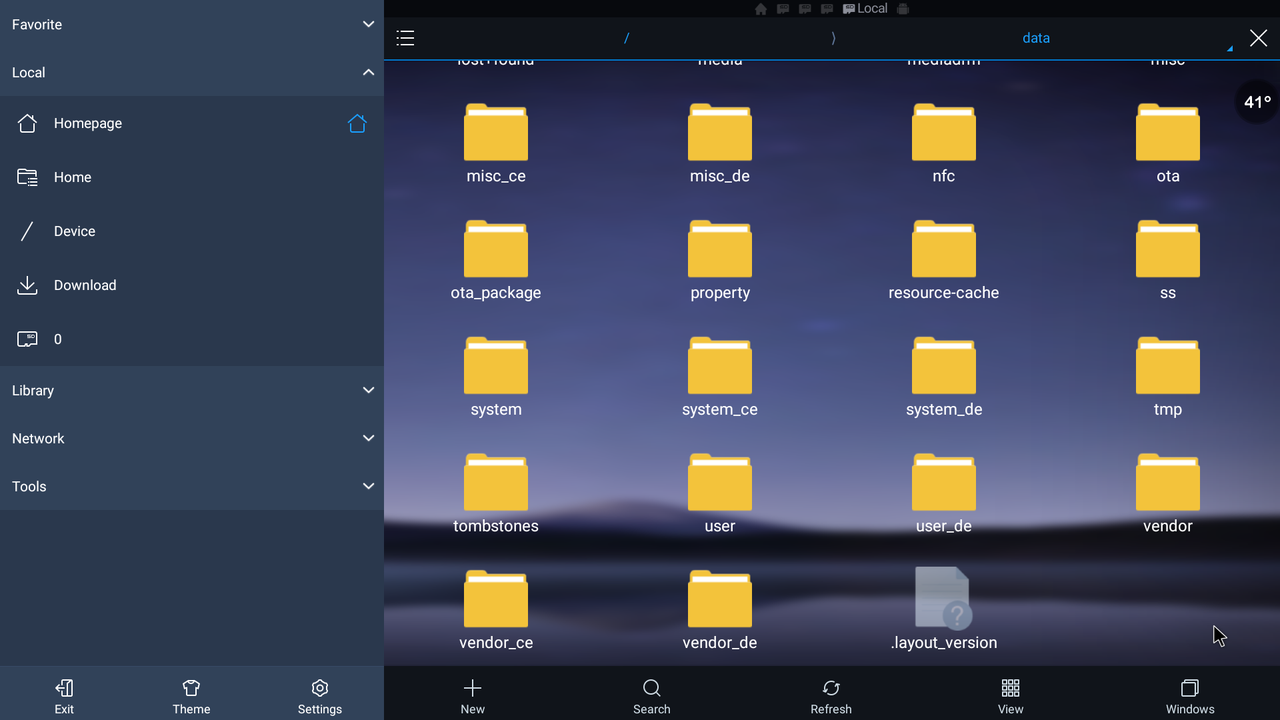This screenshot has height=720, width=1280.
Task: Open the misc_de folder
Action: point(720,143)
